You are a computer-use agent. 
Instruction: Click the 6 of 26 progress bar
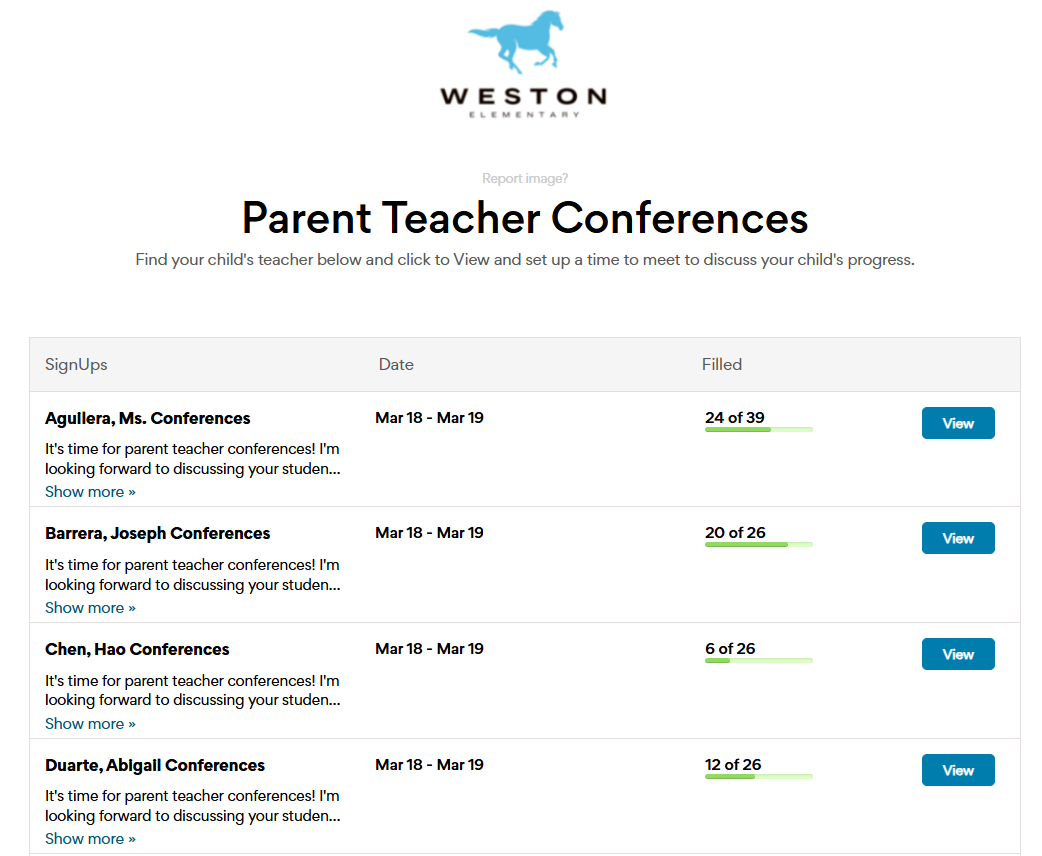pos(759,661)
